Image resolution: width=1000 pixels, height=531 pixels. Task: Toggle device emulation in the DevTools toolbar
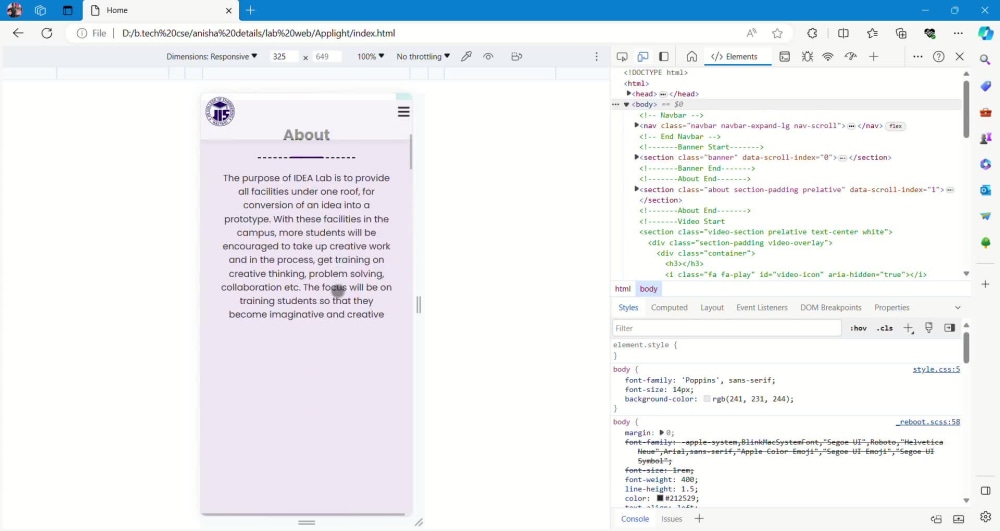(643, 57)
